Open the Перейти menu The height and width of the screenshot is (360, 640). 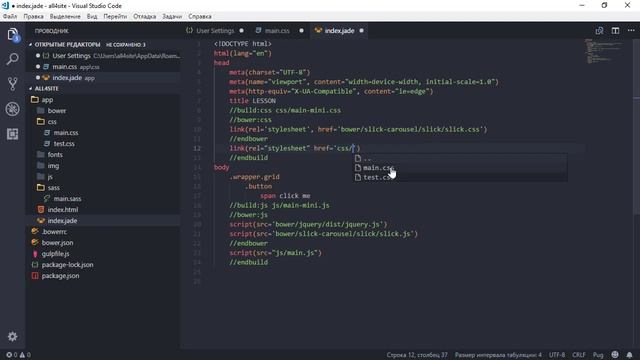point(115,17)
